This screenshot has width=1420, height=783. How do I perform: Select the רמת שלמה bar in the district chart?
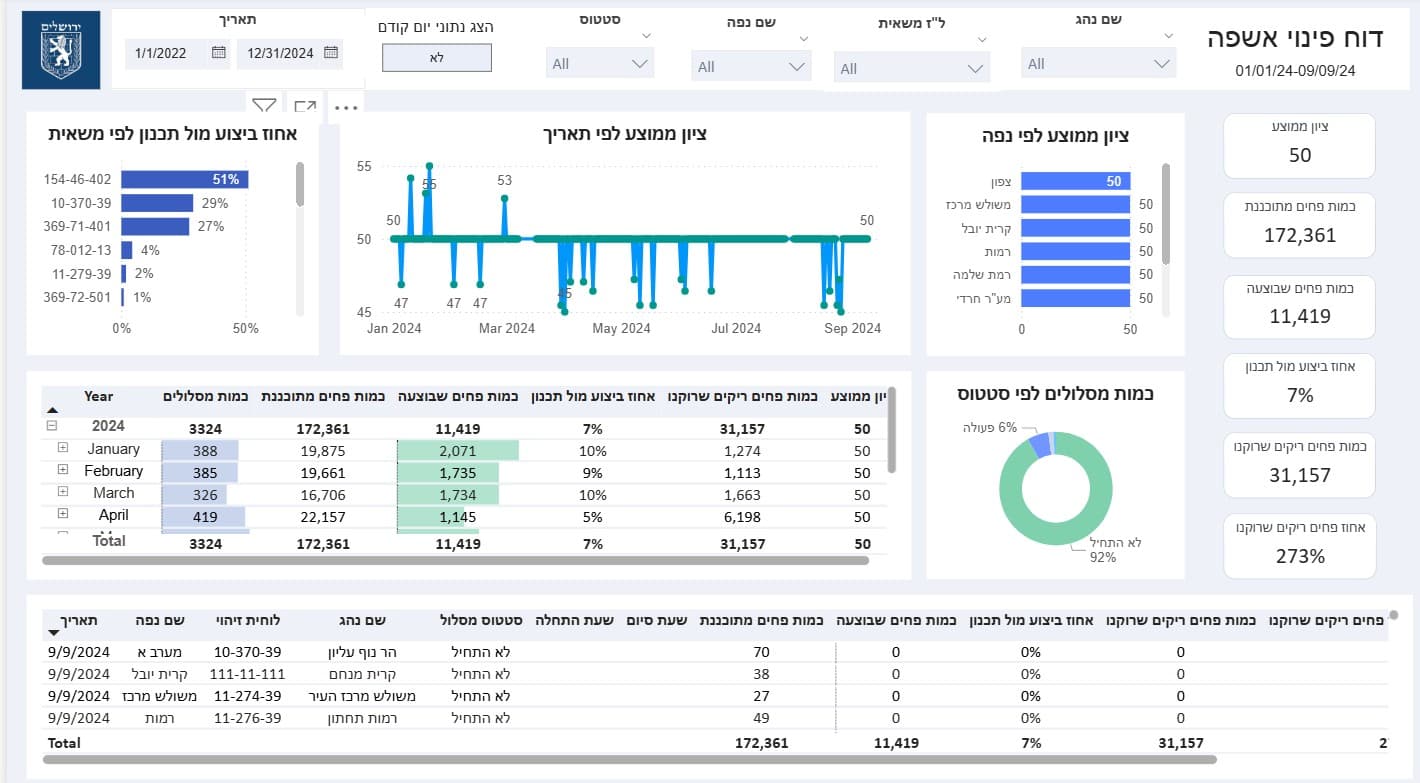pyautogui.click(x=1076, y=274)
